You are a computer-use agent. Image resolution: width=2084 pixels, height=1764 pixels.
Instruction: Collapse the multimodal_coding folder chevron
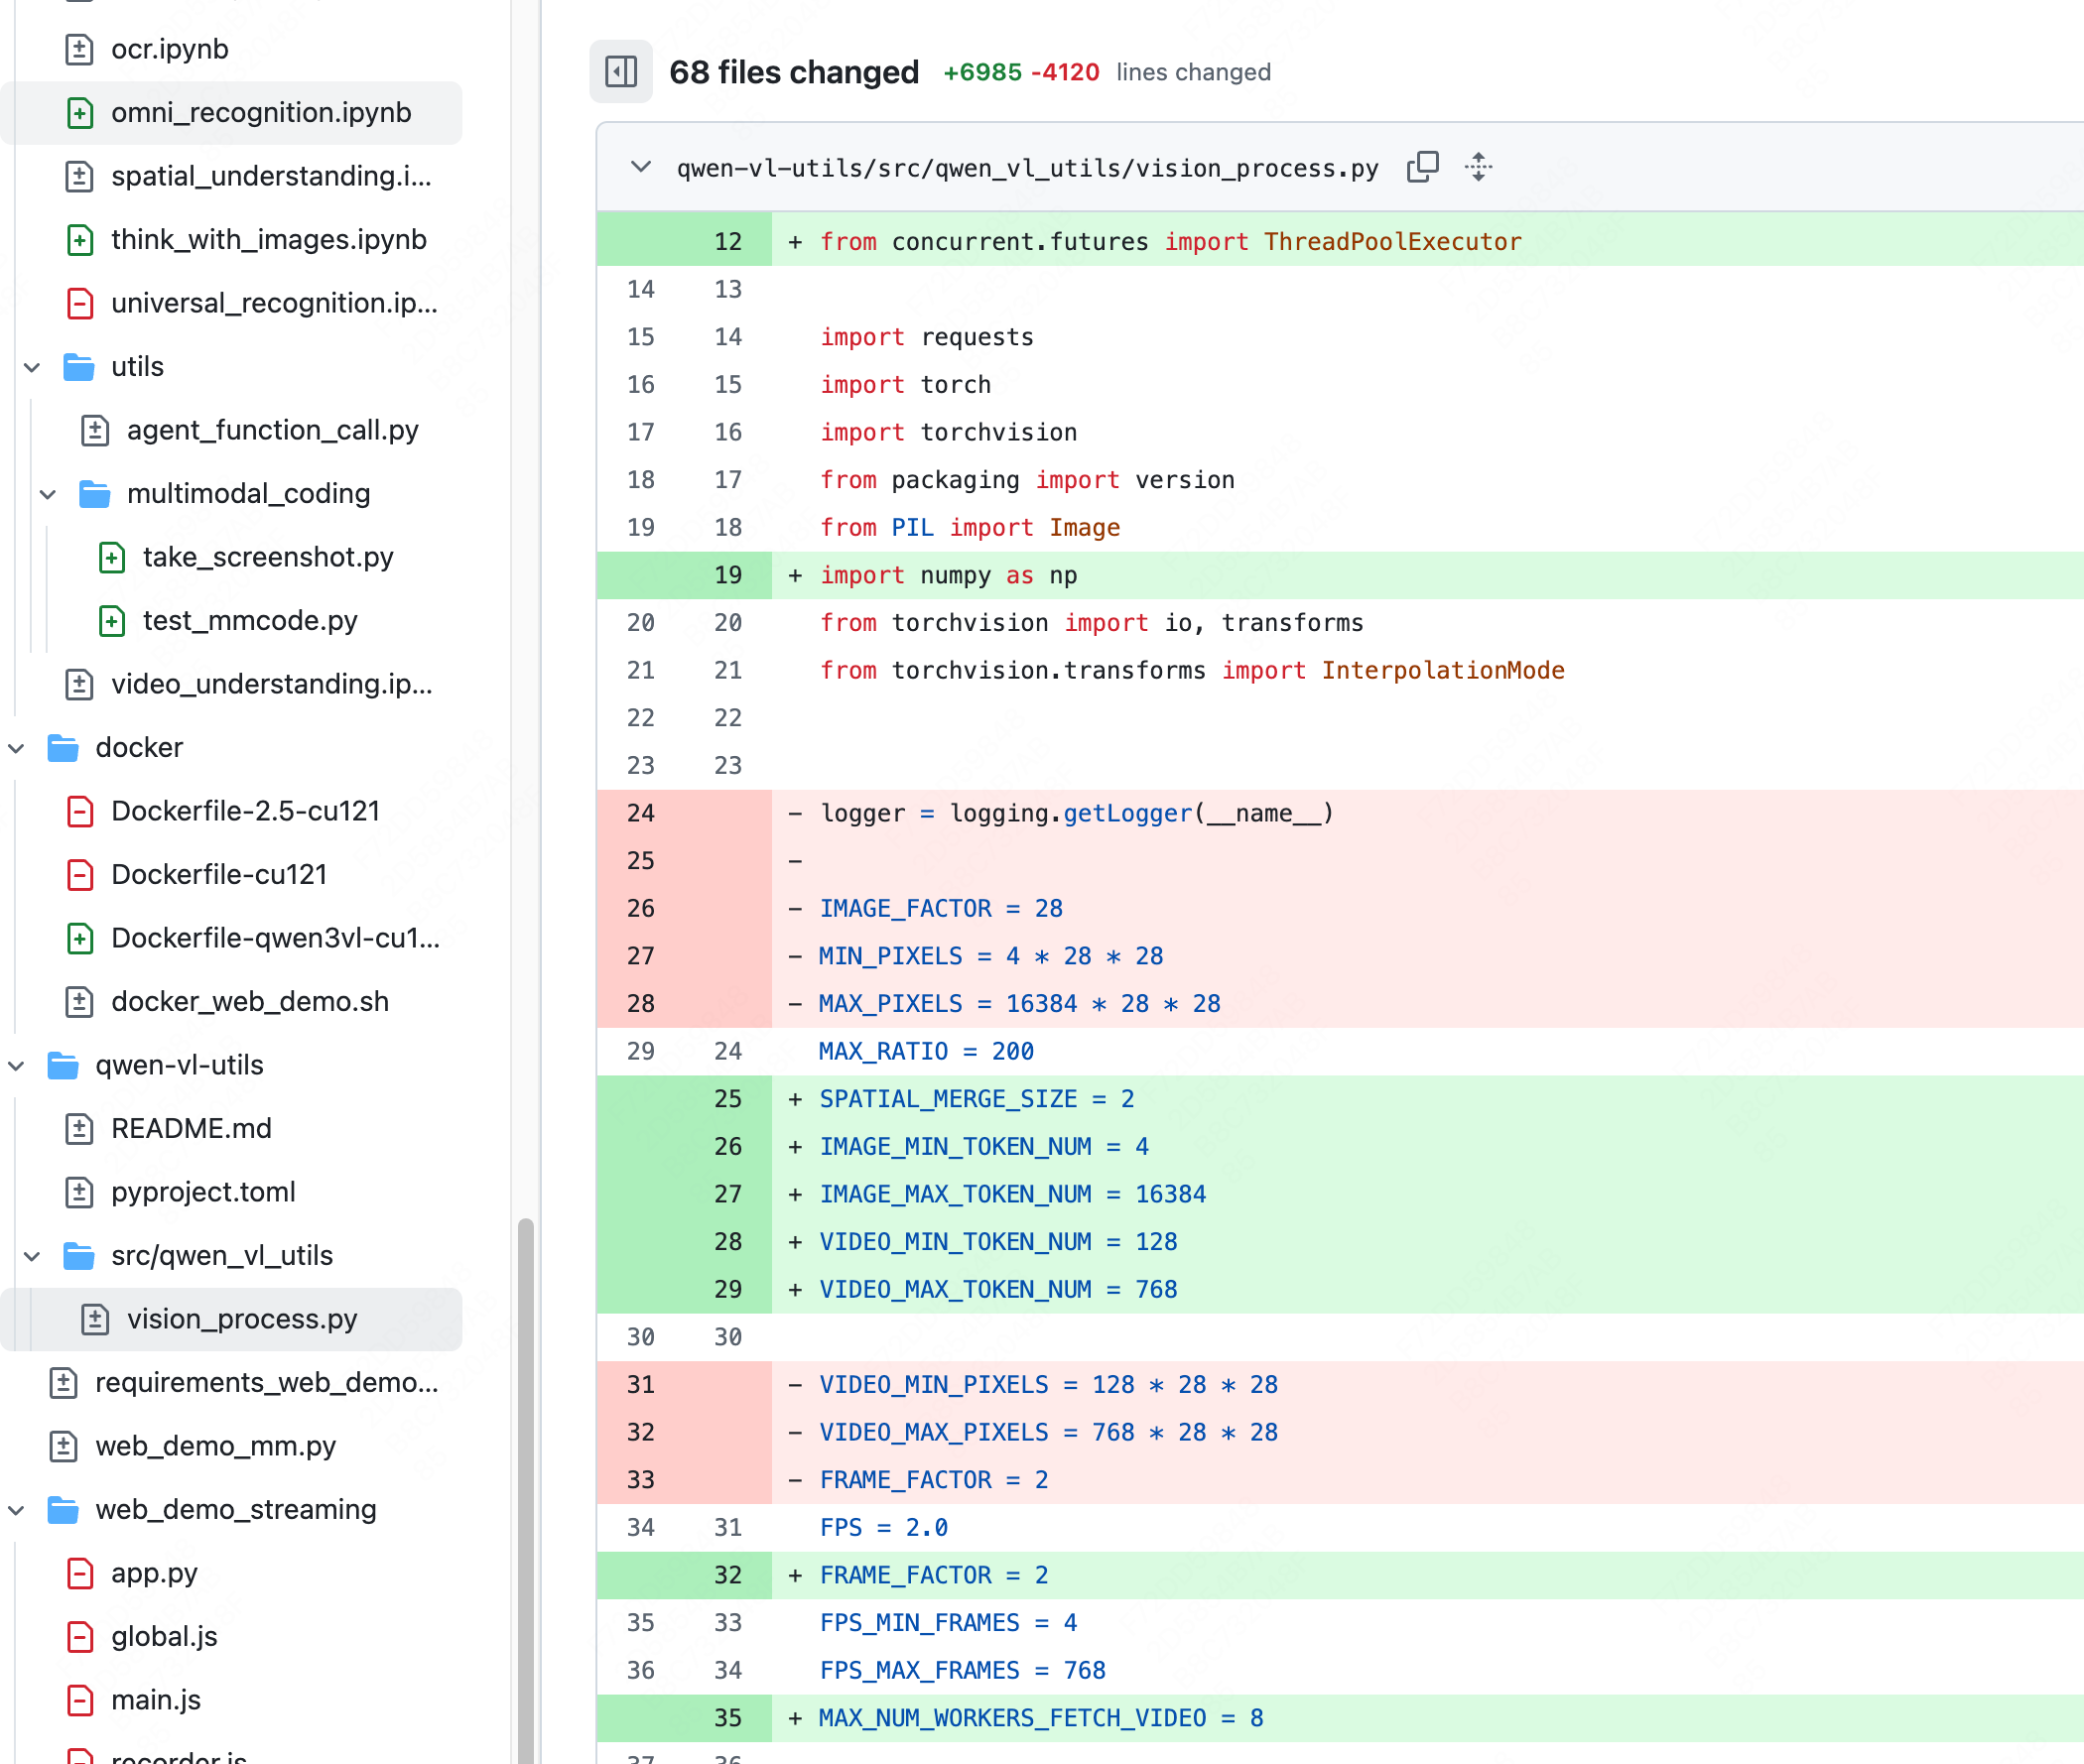tap(48, 494)
